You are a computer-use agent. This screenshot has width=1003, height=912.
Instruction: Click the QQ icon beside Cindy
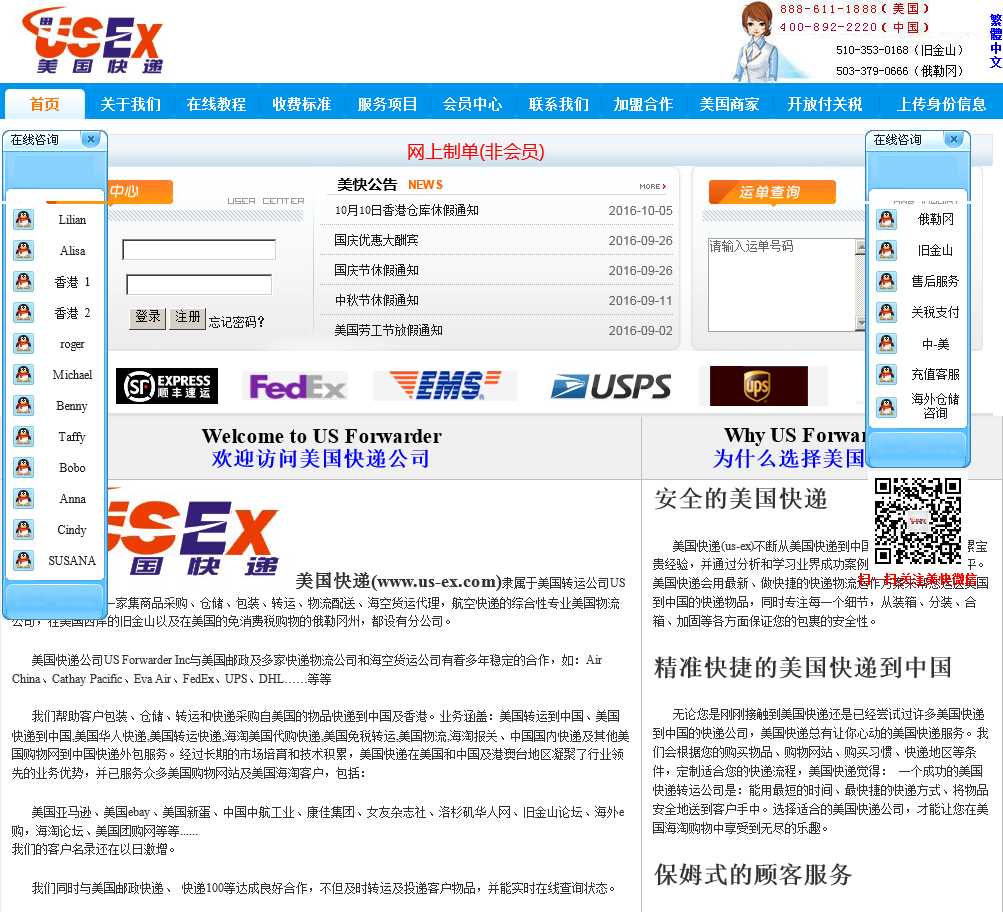point(24,530)
